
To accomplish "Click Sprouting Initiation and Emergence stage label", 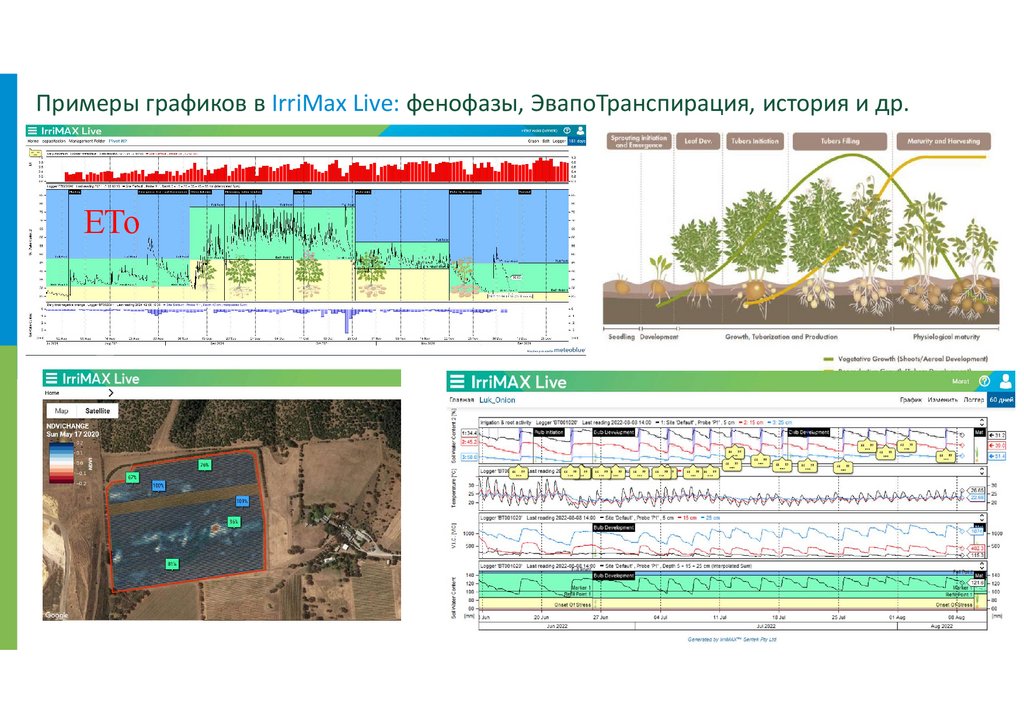I will click(x=639, y=141).
